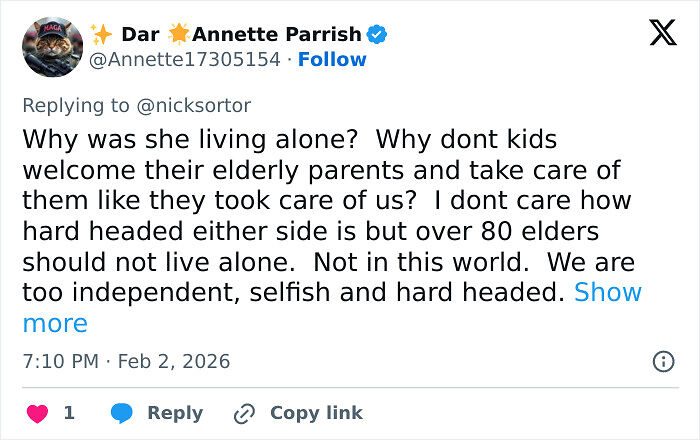Screen dimensions: 700x440
Task: Click the info circle icon
Action: pos(663,362)
